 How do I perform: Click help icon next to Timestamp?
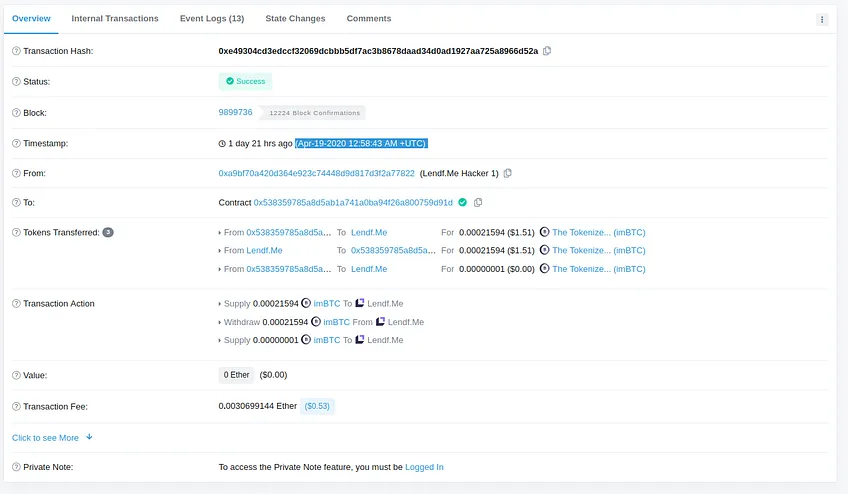click(16, 143)
